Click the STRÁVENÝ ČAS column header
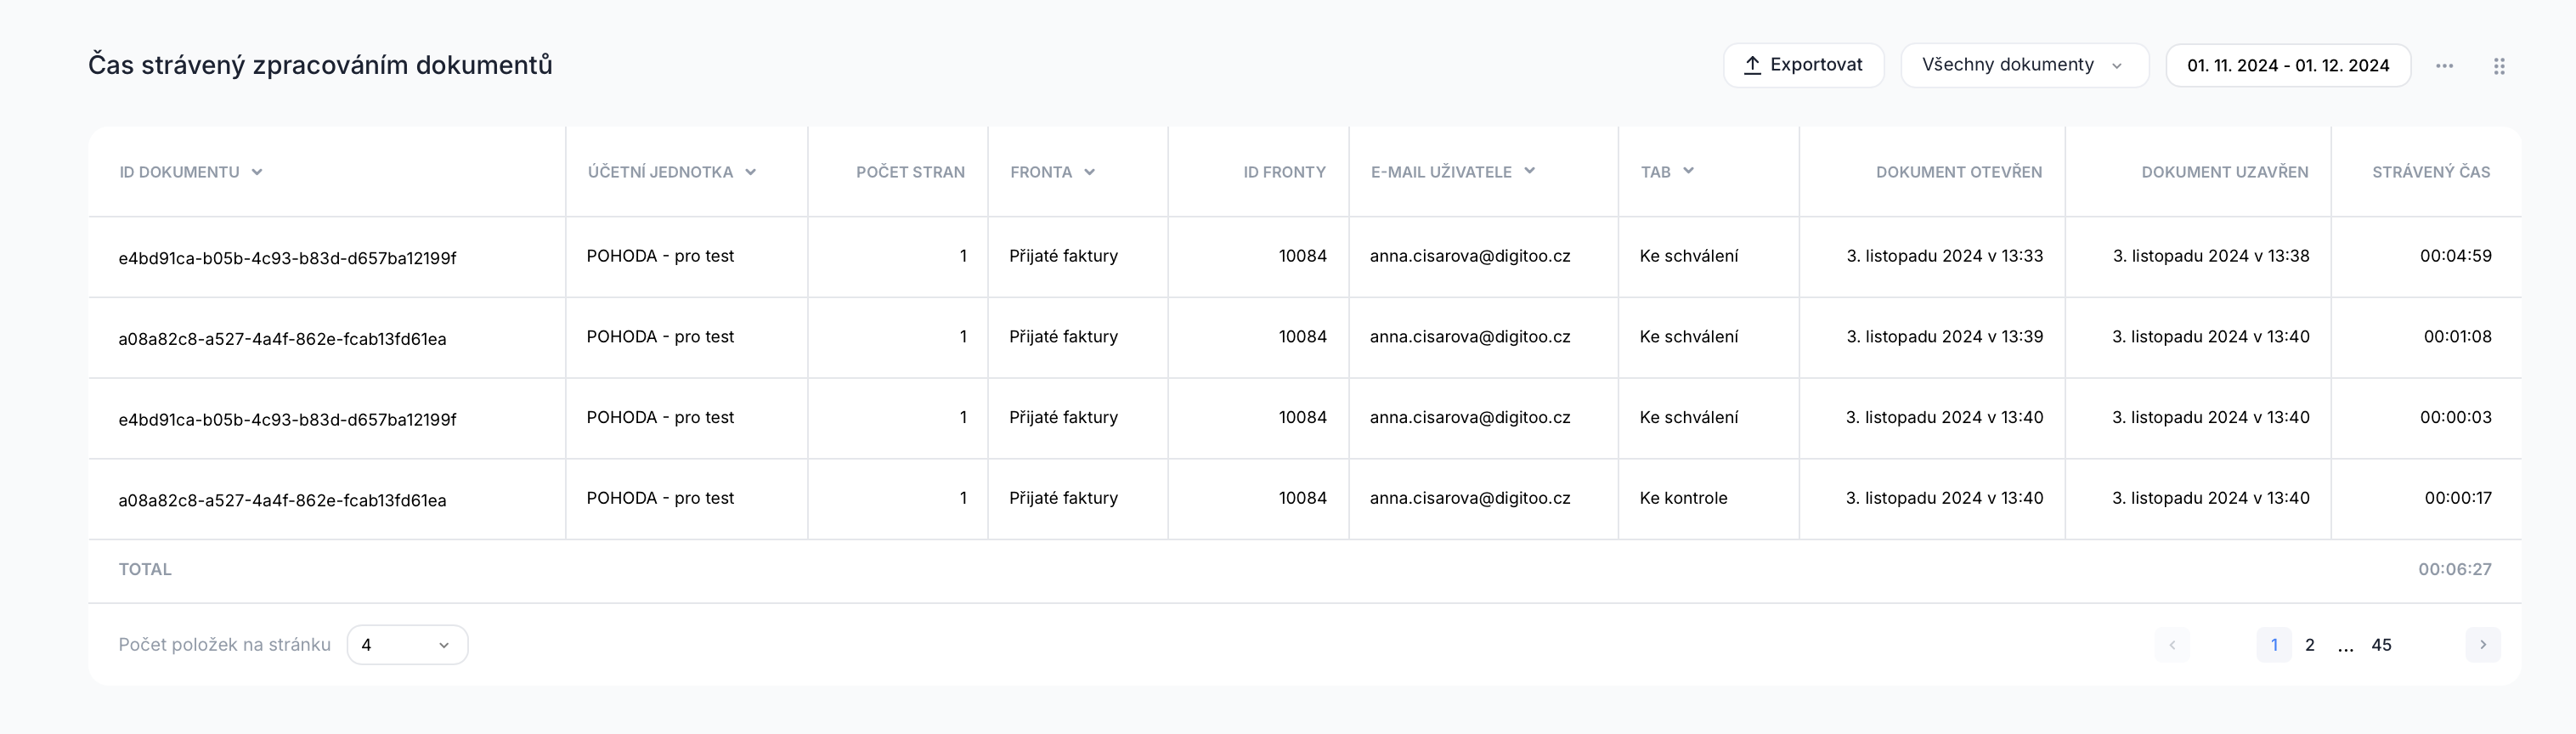Image resolution: width=2576 pixels, height=734 pixels. pyautogui.click(x=2431, y=172)
